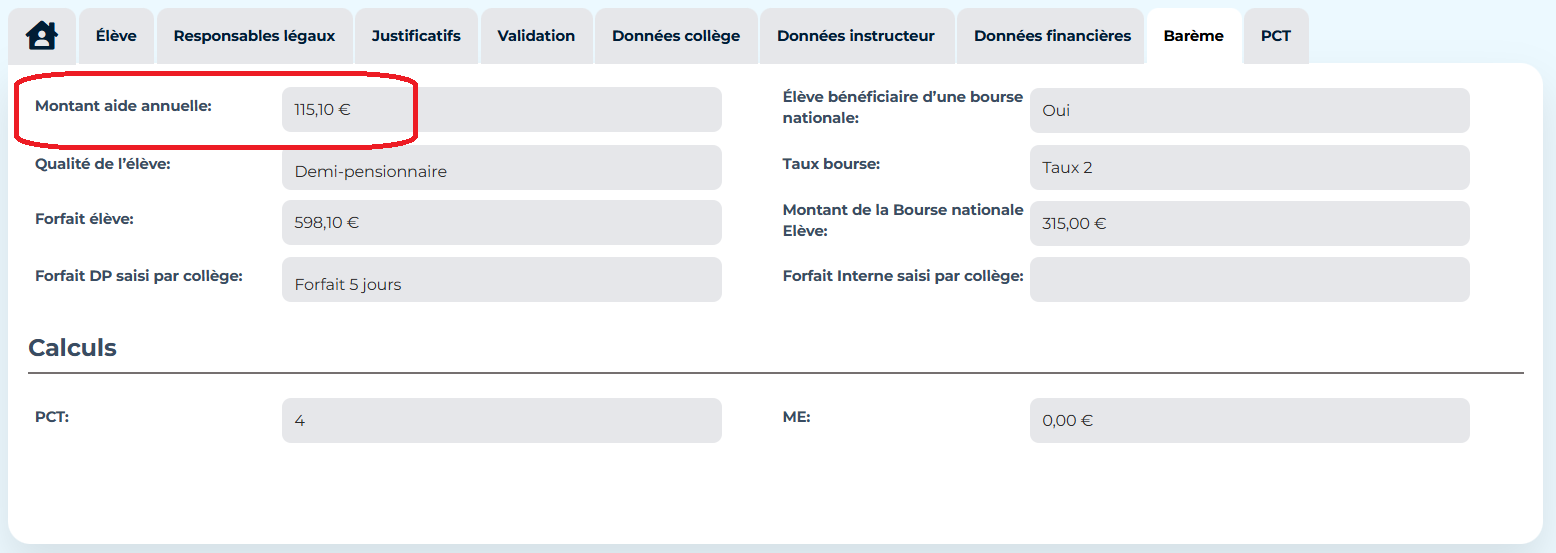Click the empty Forfait Interne field
This screenshot has width=1556, height=553.
pos(1249,280)
